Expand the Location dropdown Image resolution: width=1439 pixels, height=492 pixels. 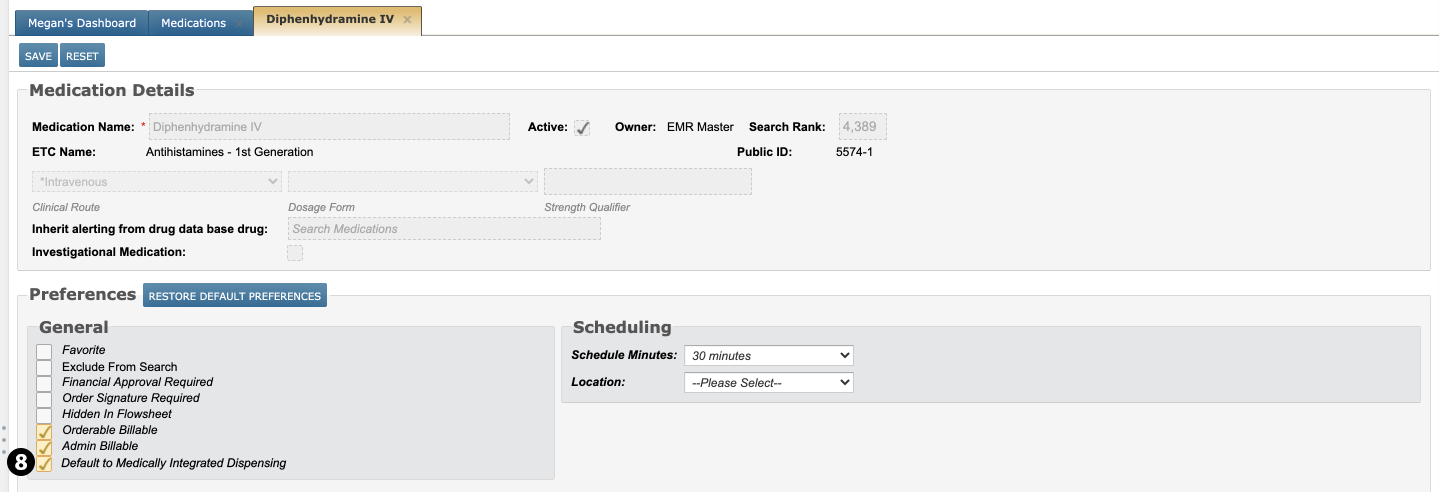point(767,383)
